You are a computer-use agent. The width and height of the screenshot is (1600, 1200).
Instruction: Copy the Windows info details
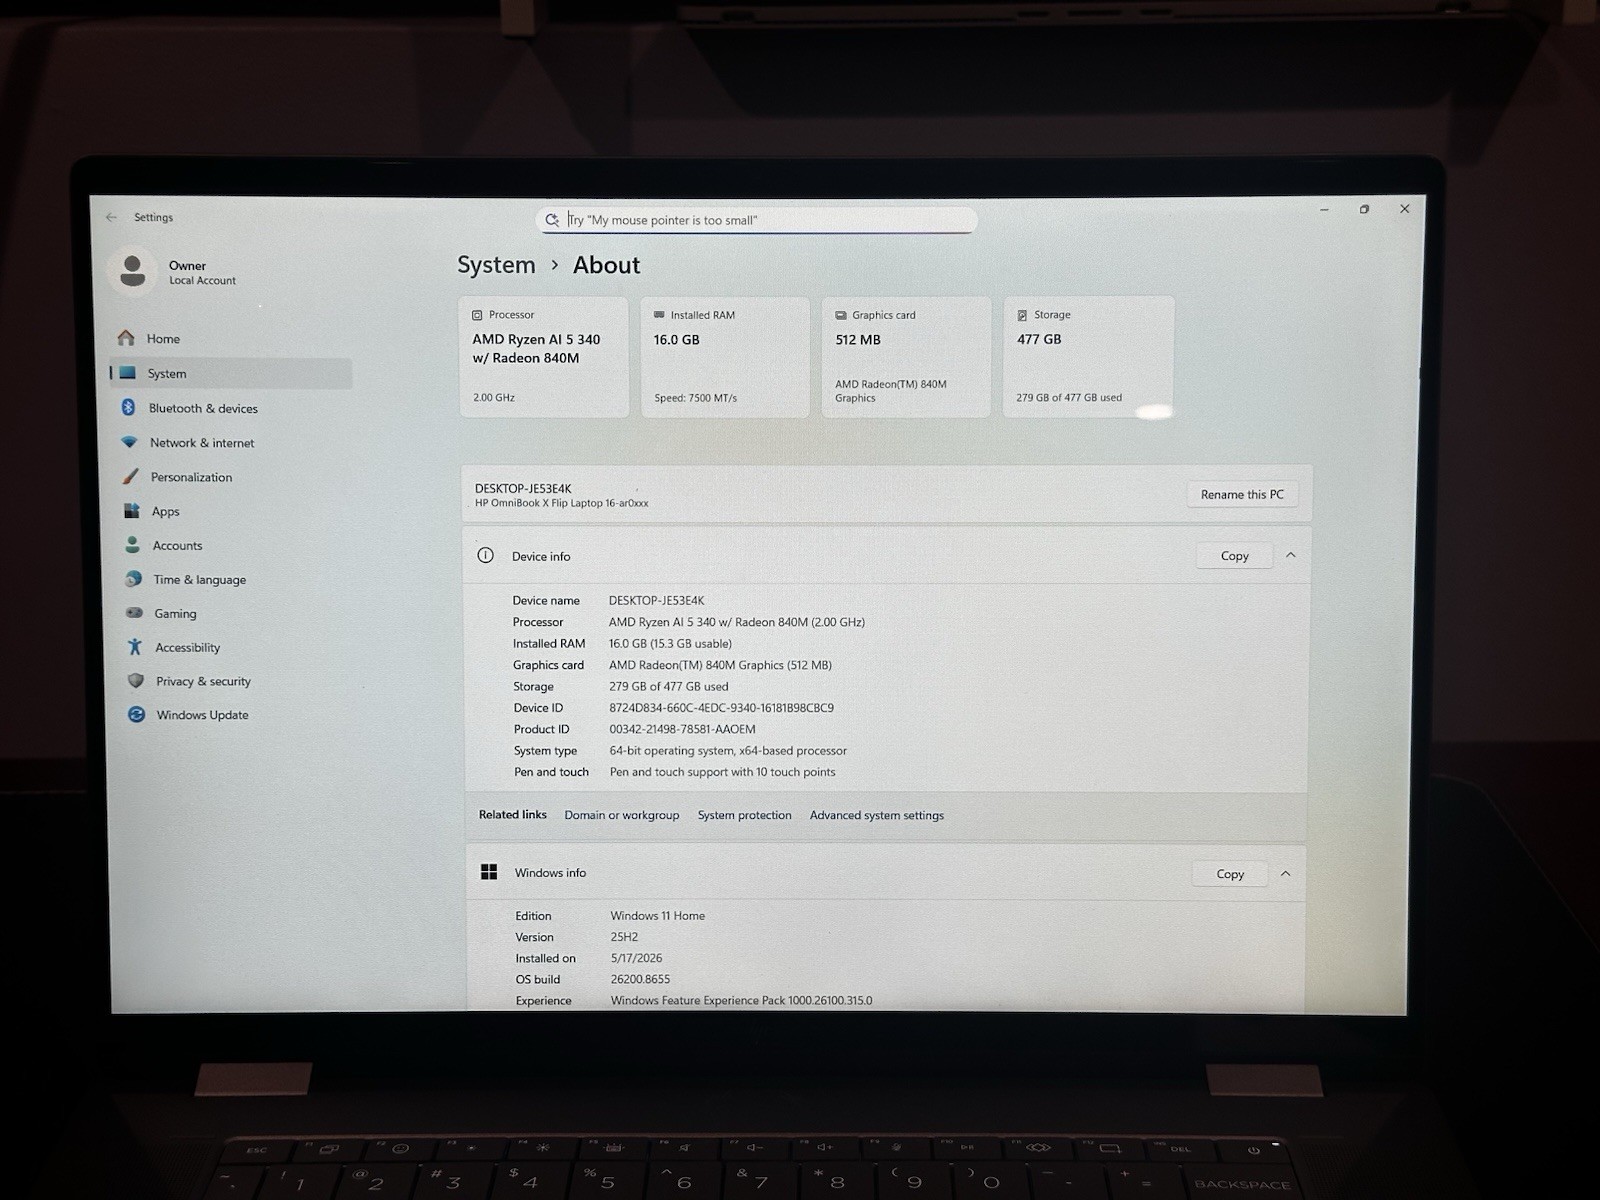pos(1230,874)
